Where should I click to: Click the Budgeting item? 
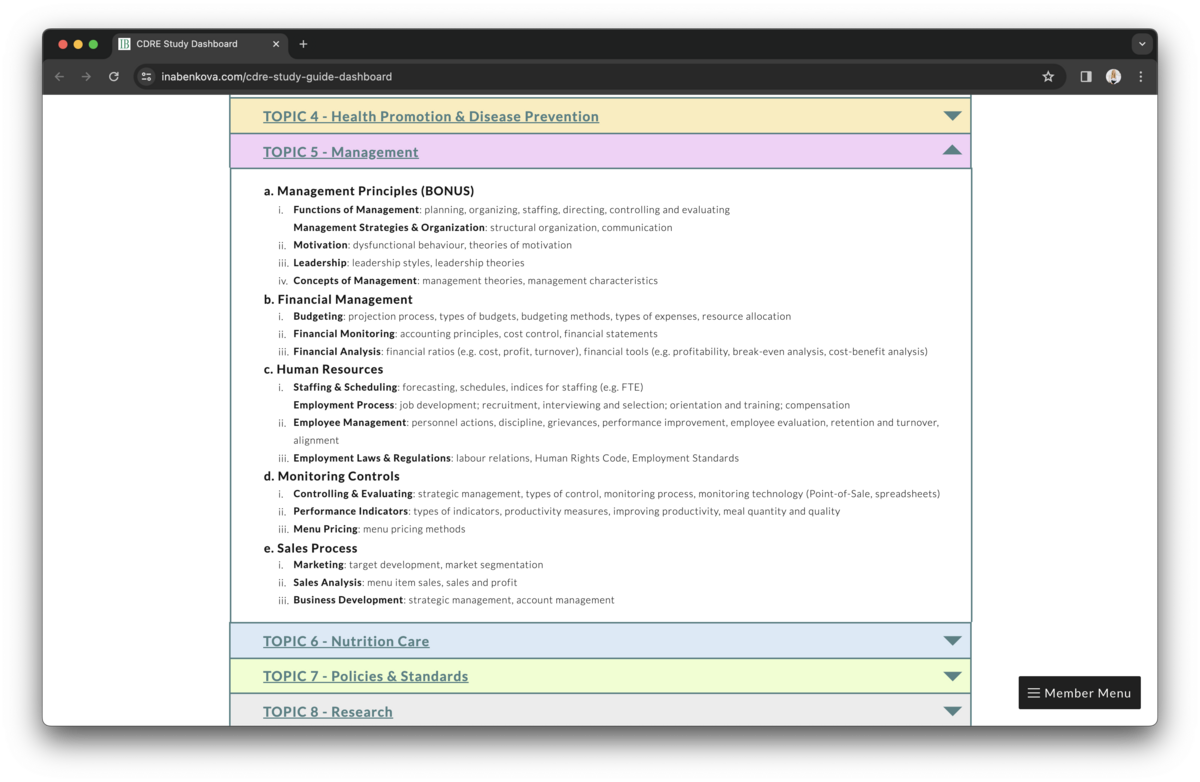[x=318, y=316]
